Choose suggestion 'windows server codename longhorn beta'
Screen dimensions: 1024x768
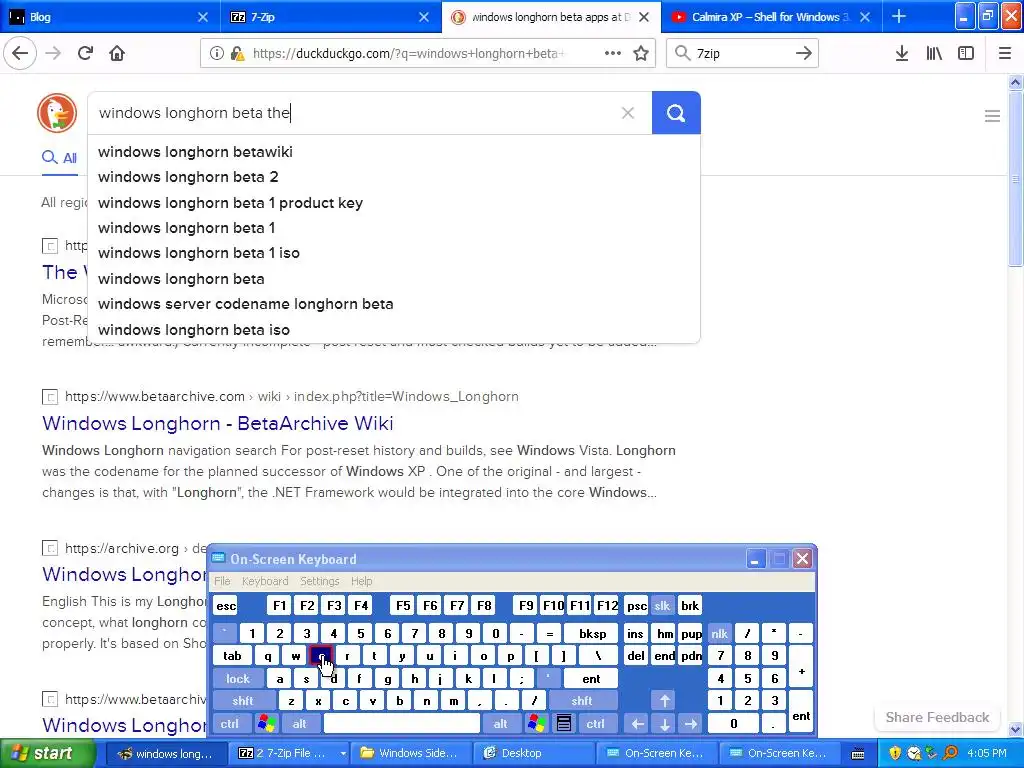coord(246,304)
